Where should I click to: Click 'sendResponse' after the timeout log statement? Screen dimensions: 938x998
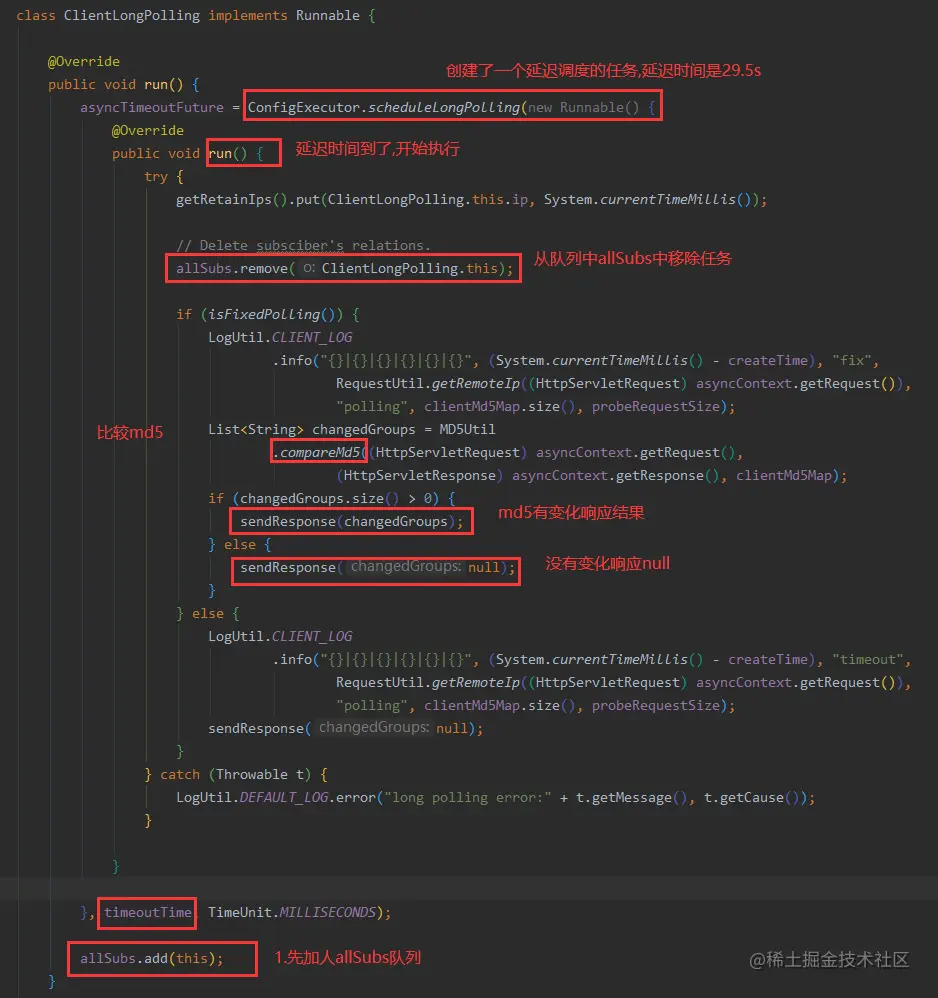[256, 728]
